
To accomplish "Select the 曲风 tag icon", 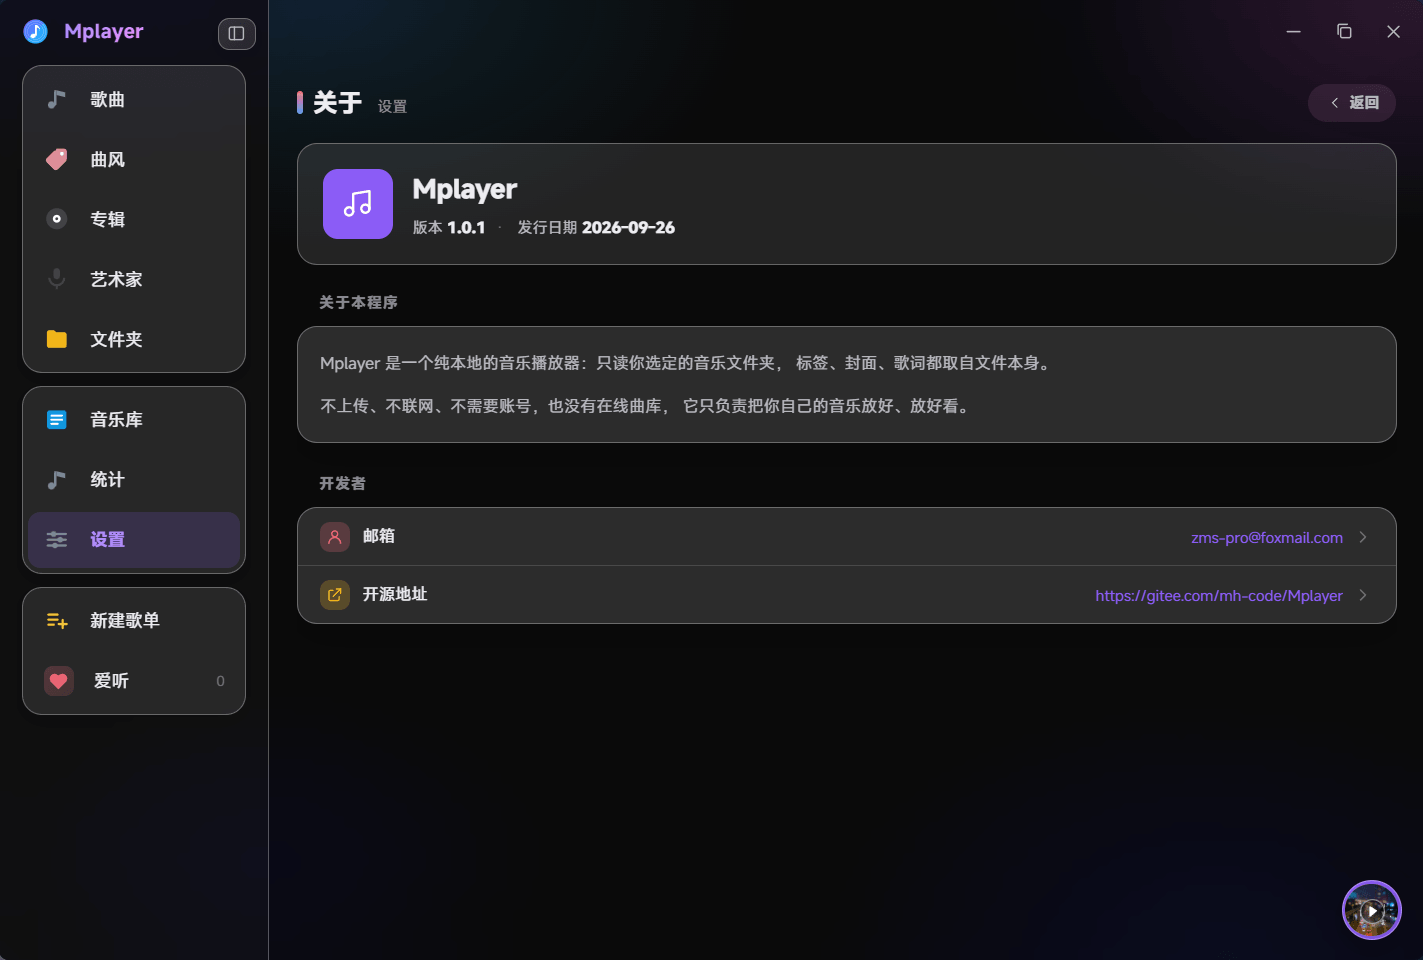I will click(x=57, y=159).
